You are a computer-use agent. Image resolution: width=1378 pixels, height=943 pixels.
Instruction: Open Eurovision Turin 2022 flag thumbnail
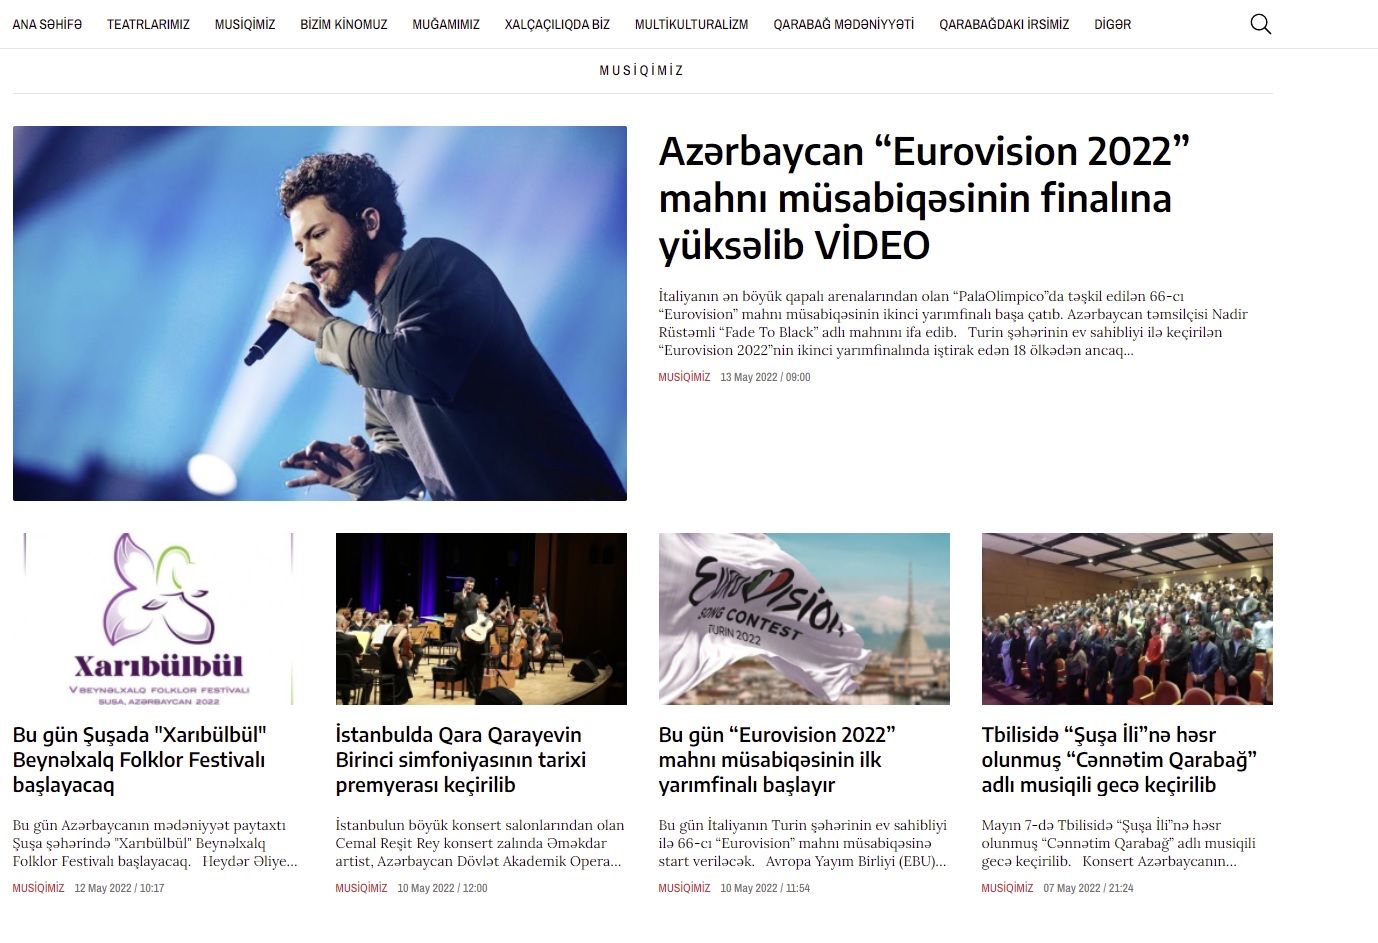click(x=804, y=619)
